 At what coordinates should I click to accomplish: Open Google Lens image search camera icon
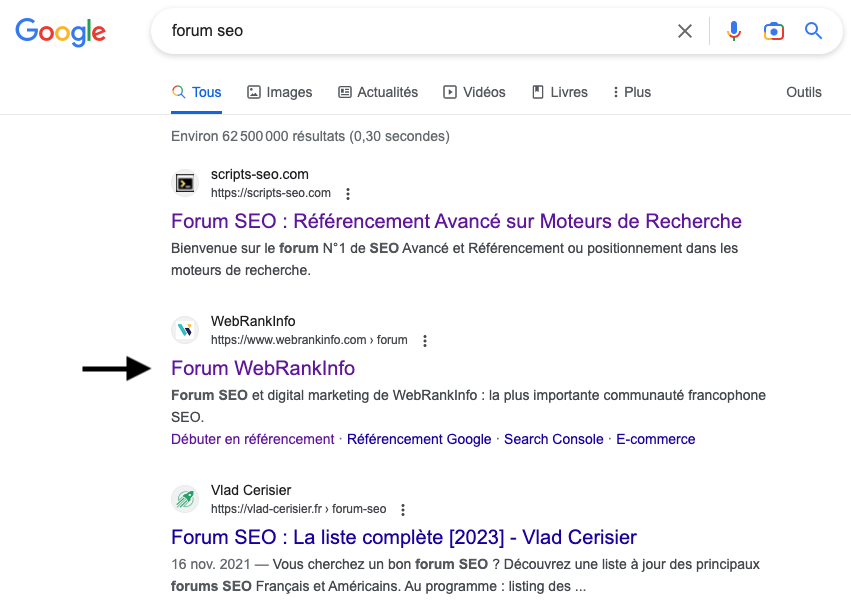[x=773, y=31]
